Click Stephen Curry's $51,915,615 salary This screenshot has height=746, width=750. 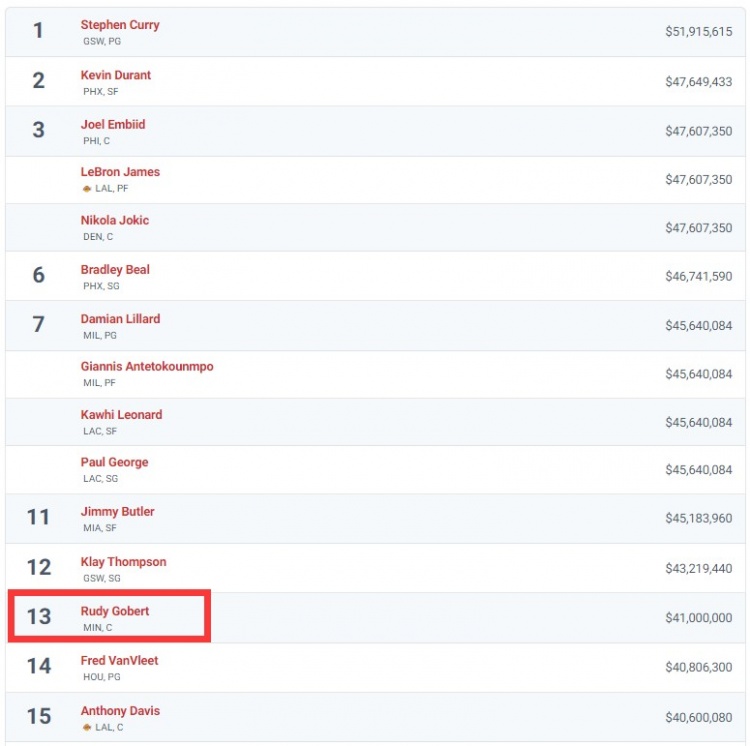(x=699, y=32)
